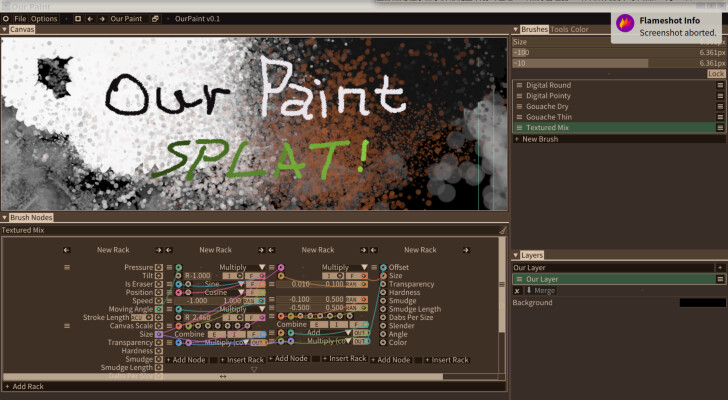Select the Canvas tab

point(22,29)
